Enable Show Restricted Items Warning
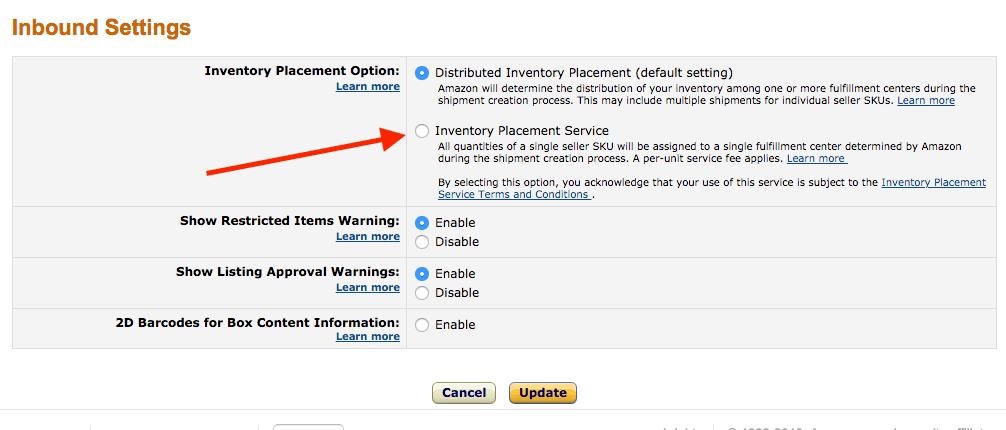Image resolution: width=1006 pixels, height=430 pixels. 422,223
